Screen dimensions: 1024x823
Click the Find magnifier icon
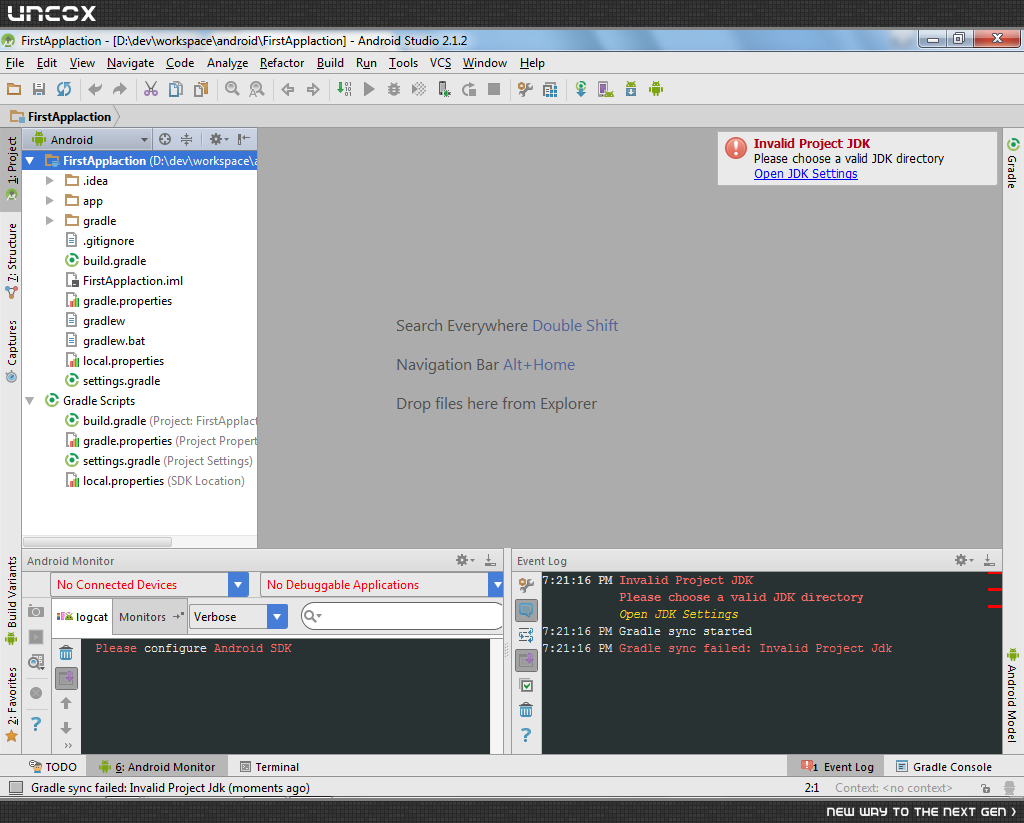[x=232, y=89]
